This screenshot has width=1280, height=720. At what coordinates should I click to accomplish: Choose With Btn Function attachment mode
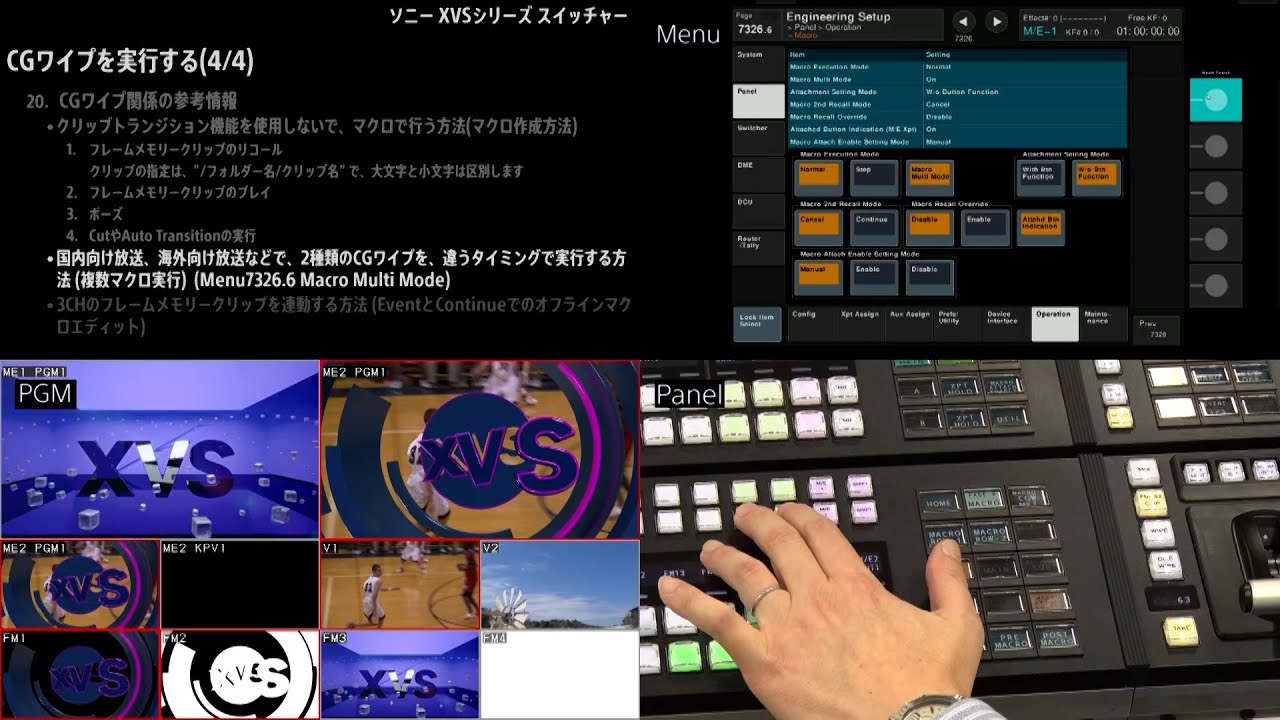point(1040,177)
